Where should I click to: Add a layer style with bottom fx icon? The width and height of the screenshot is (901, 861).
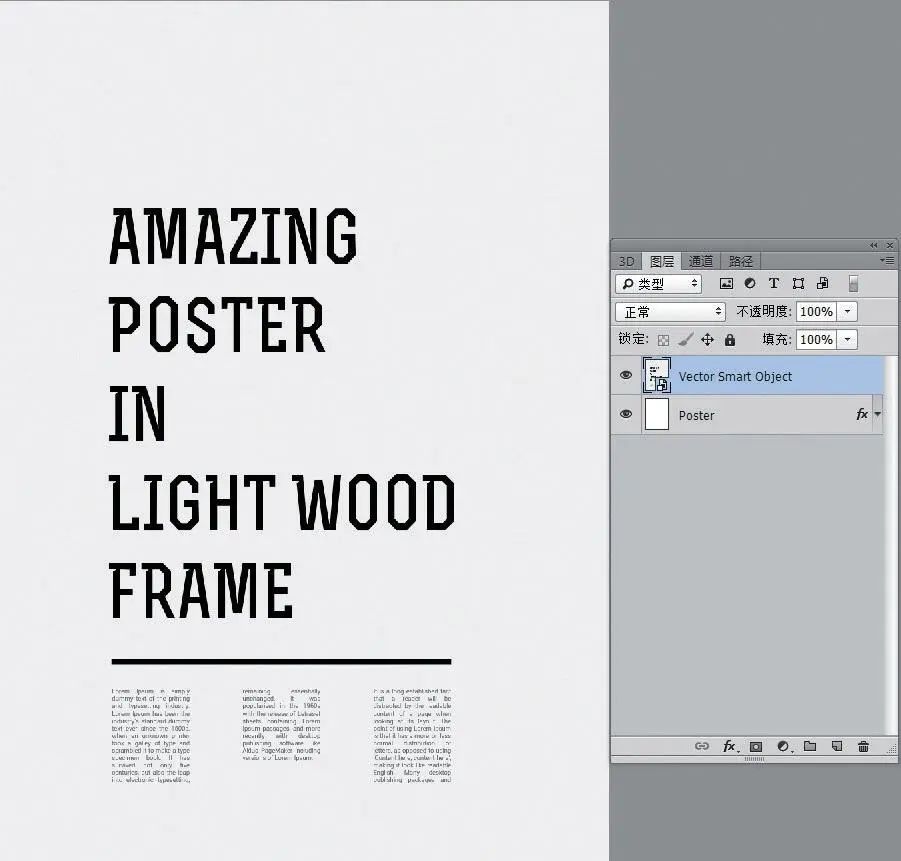[729, 746]
